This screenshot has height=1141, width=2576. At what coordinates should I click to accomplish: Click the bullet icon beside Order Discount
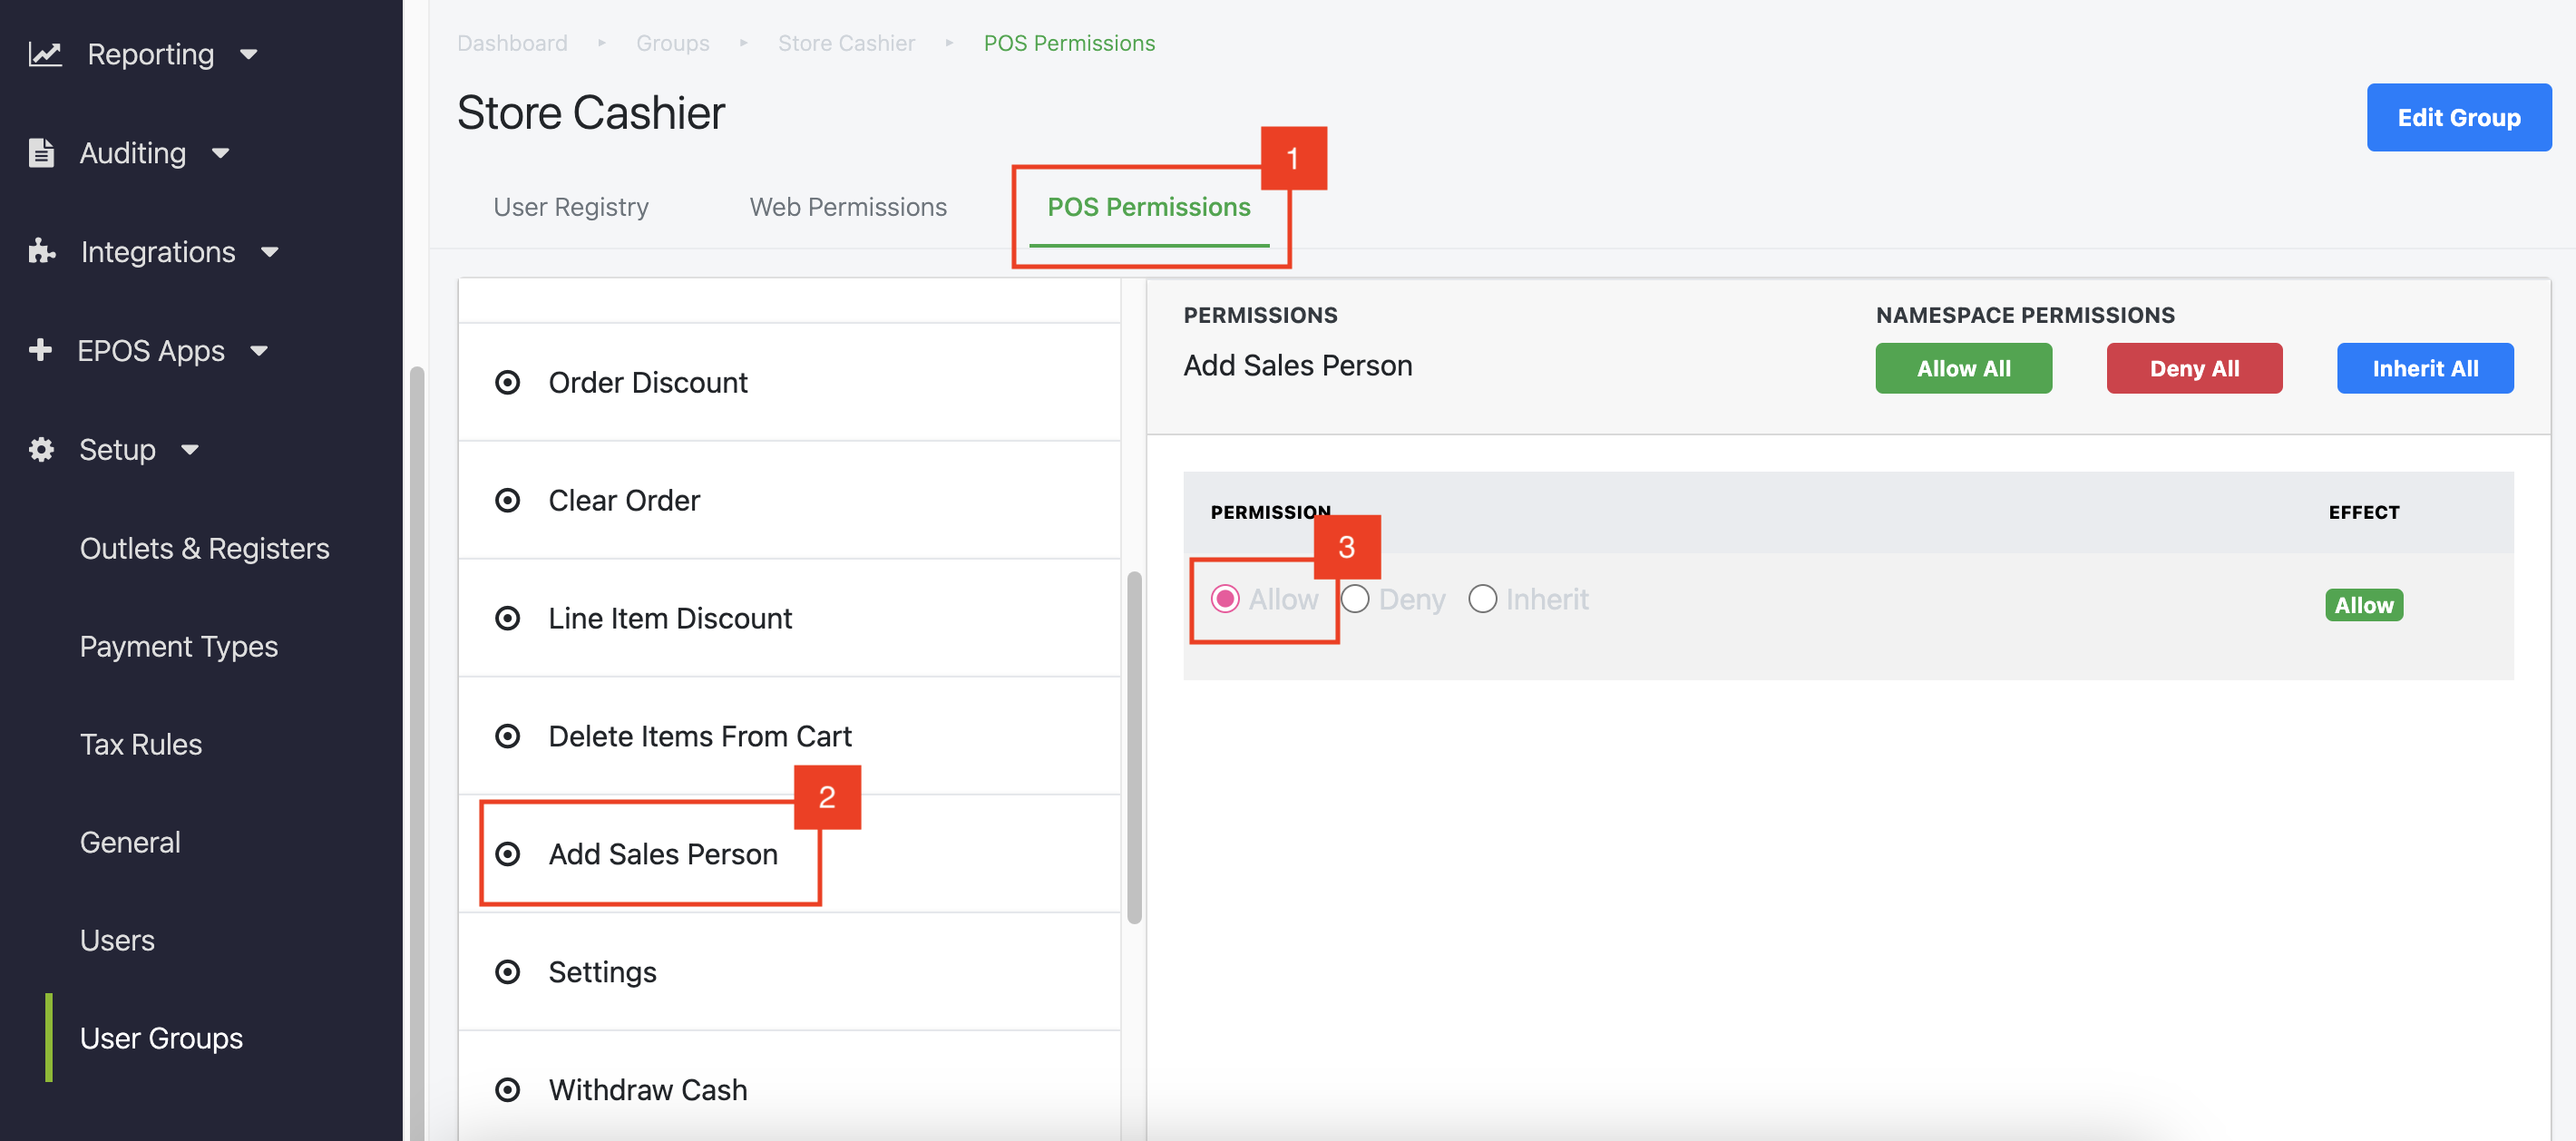(508, 382)
